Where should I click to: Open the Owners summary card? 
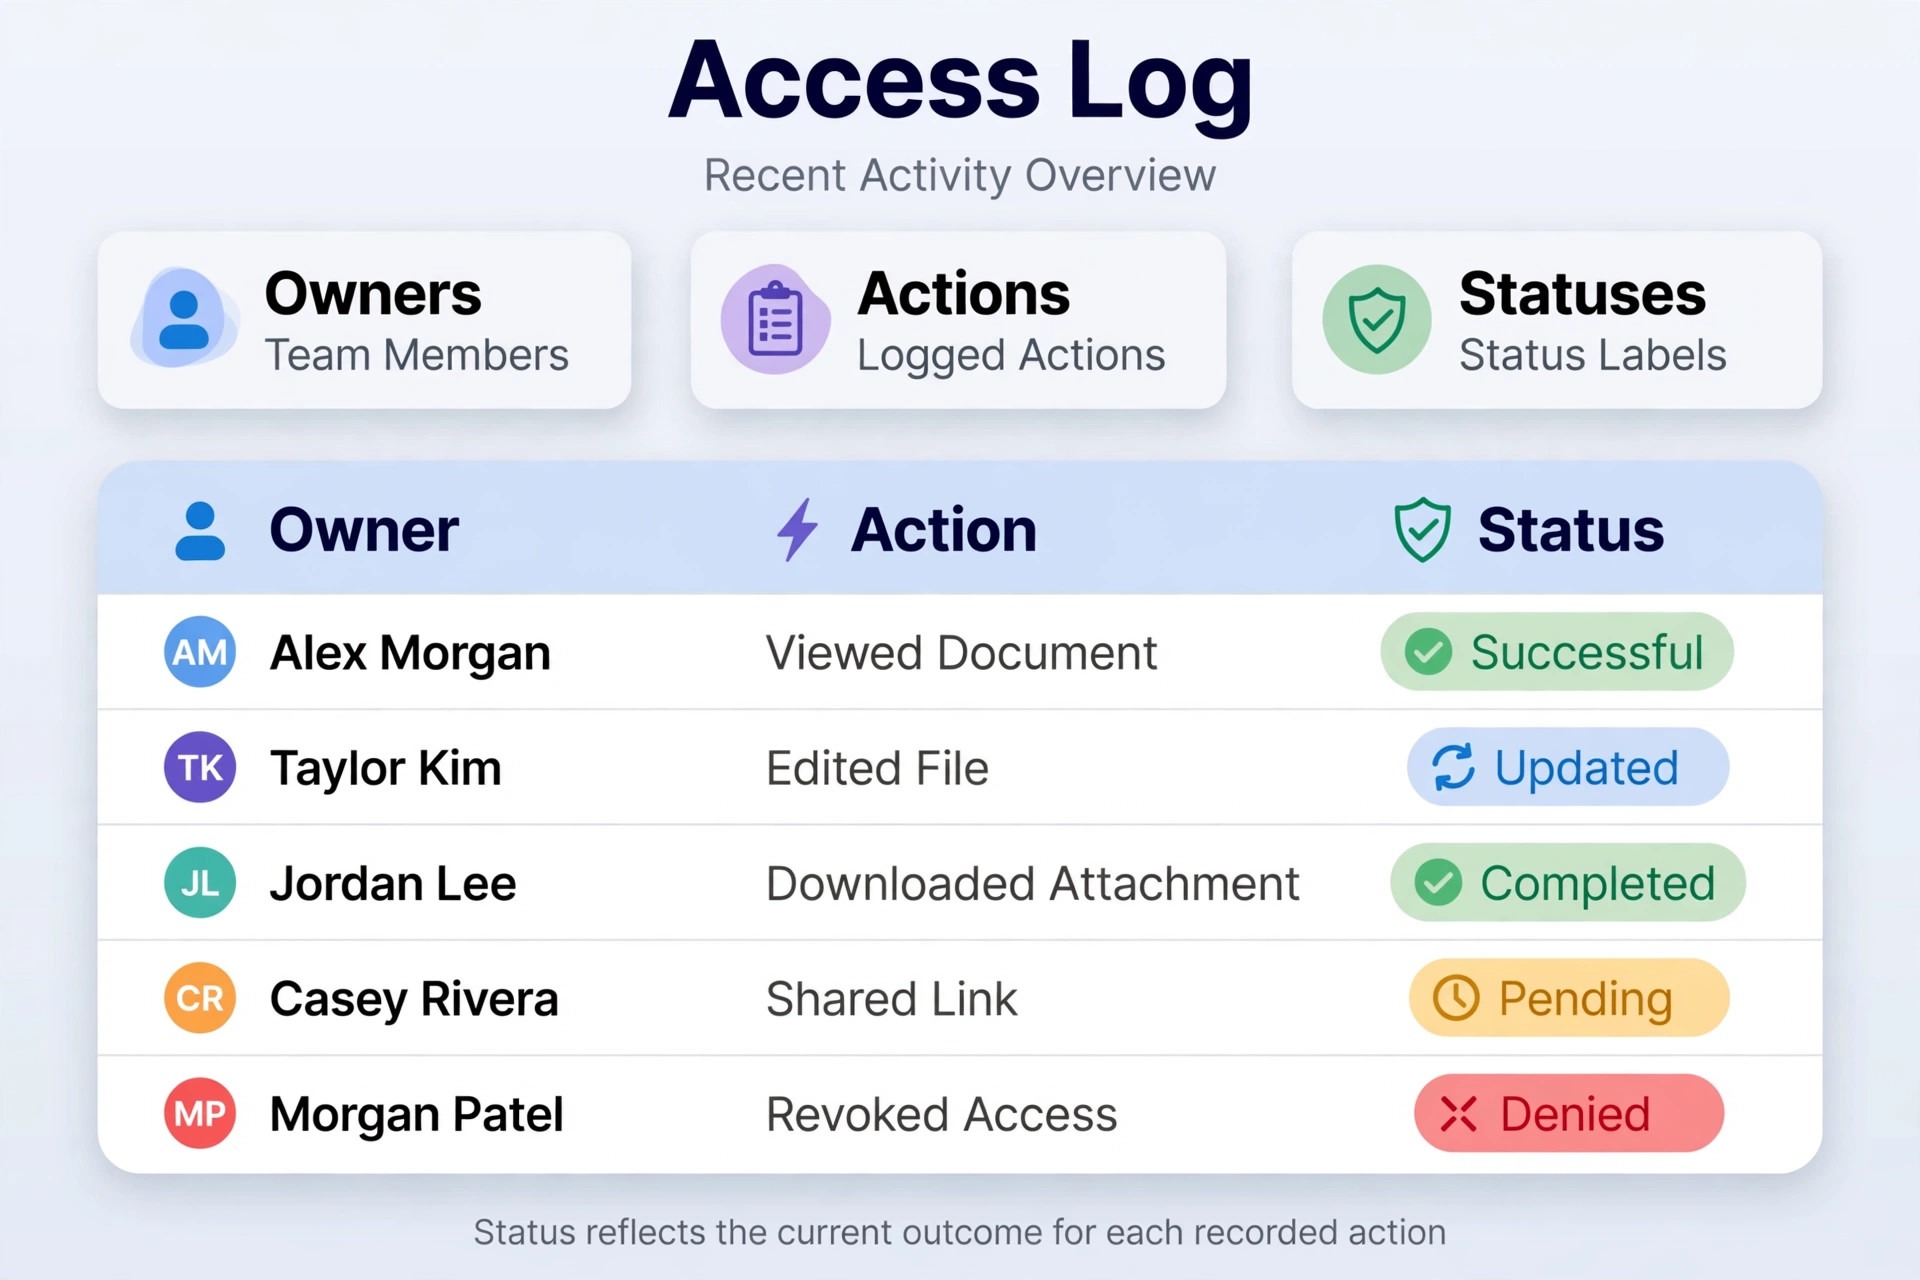coord(365,320)
